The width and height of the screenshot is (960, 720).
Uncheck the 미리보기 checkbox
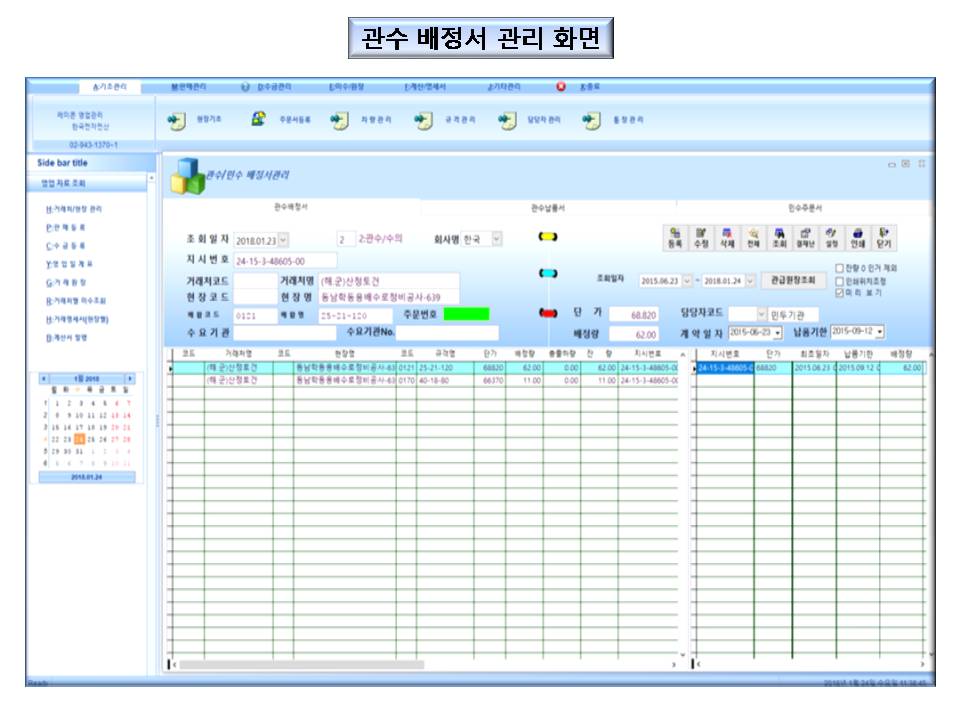pos(839,293)
